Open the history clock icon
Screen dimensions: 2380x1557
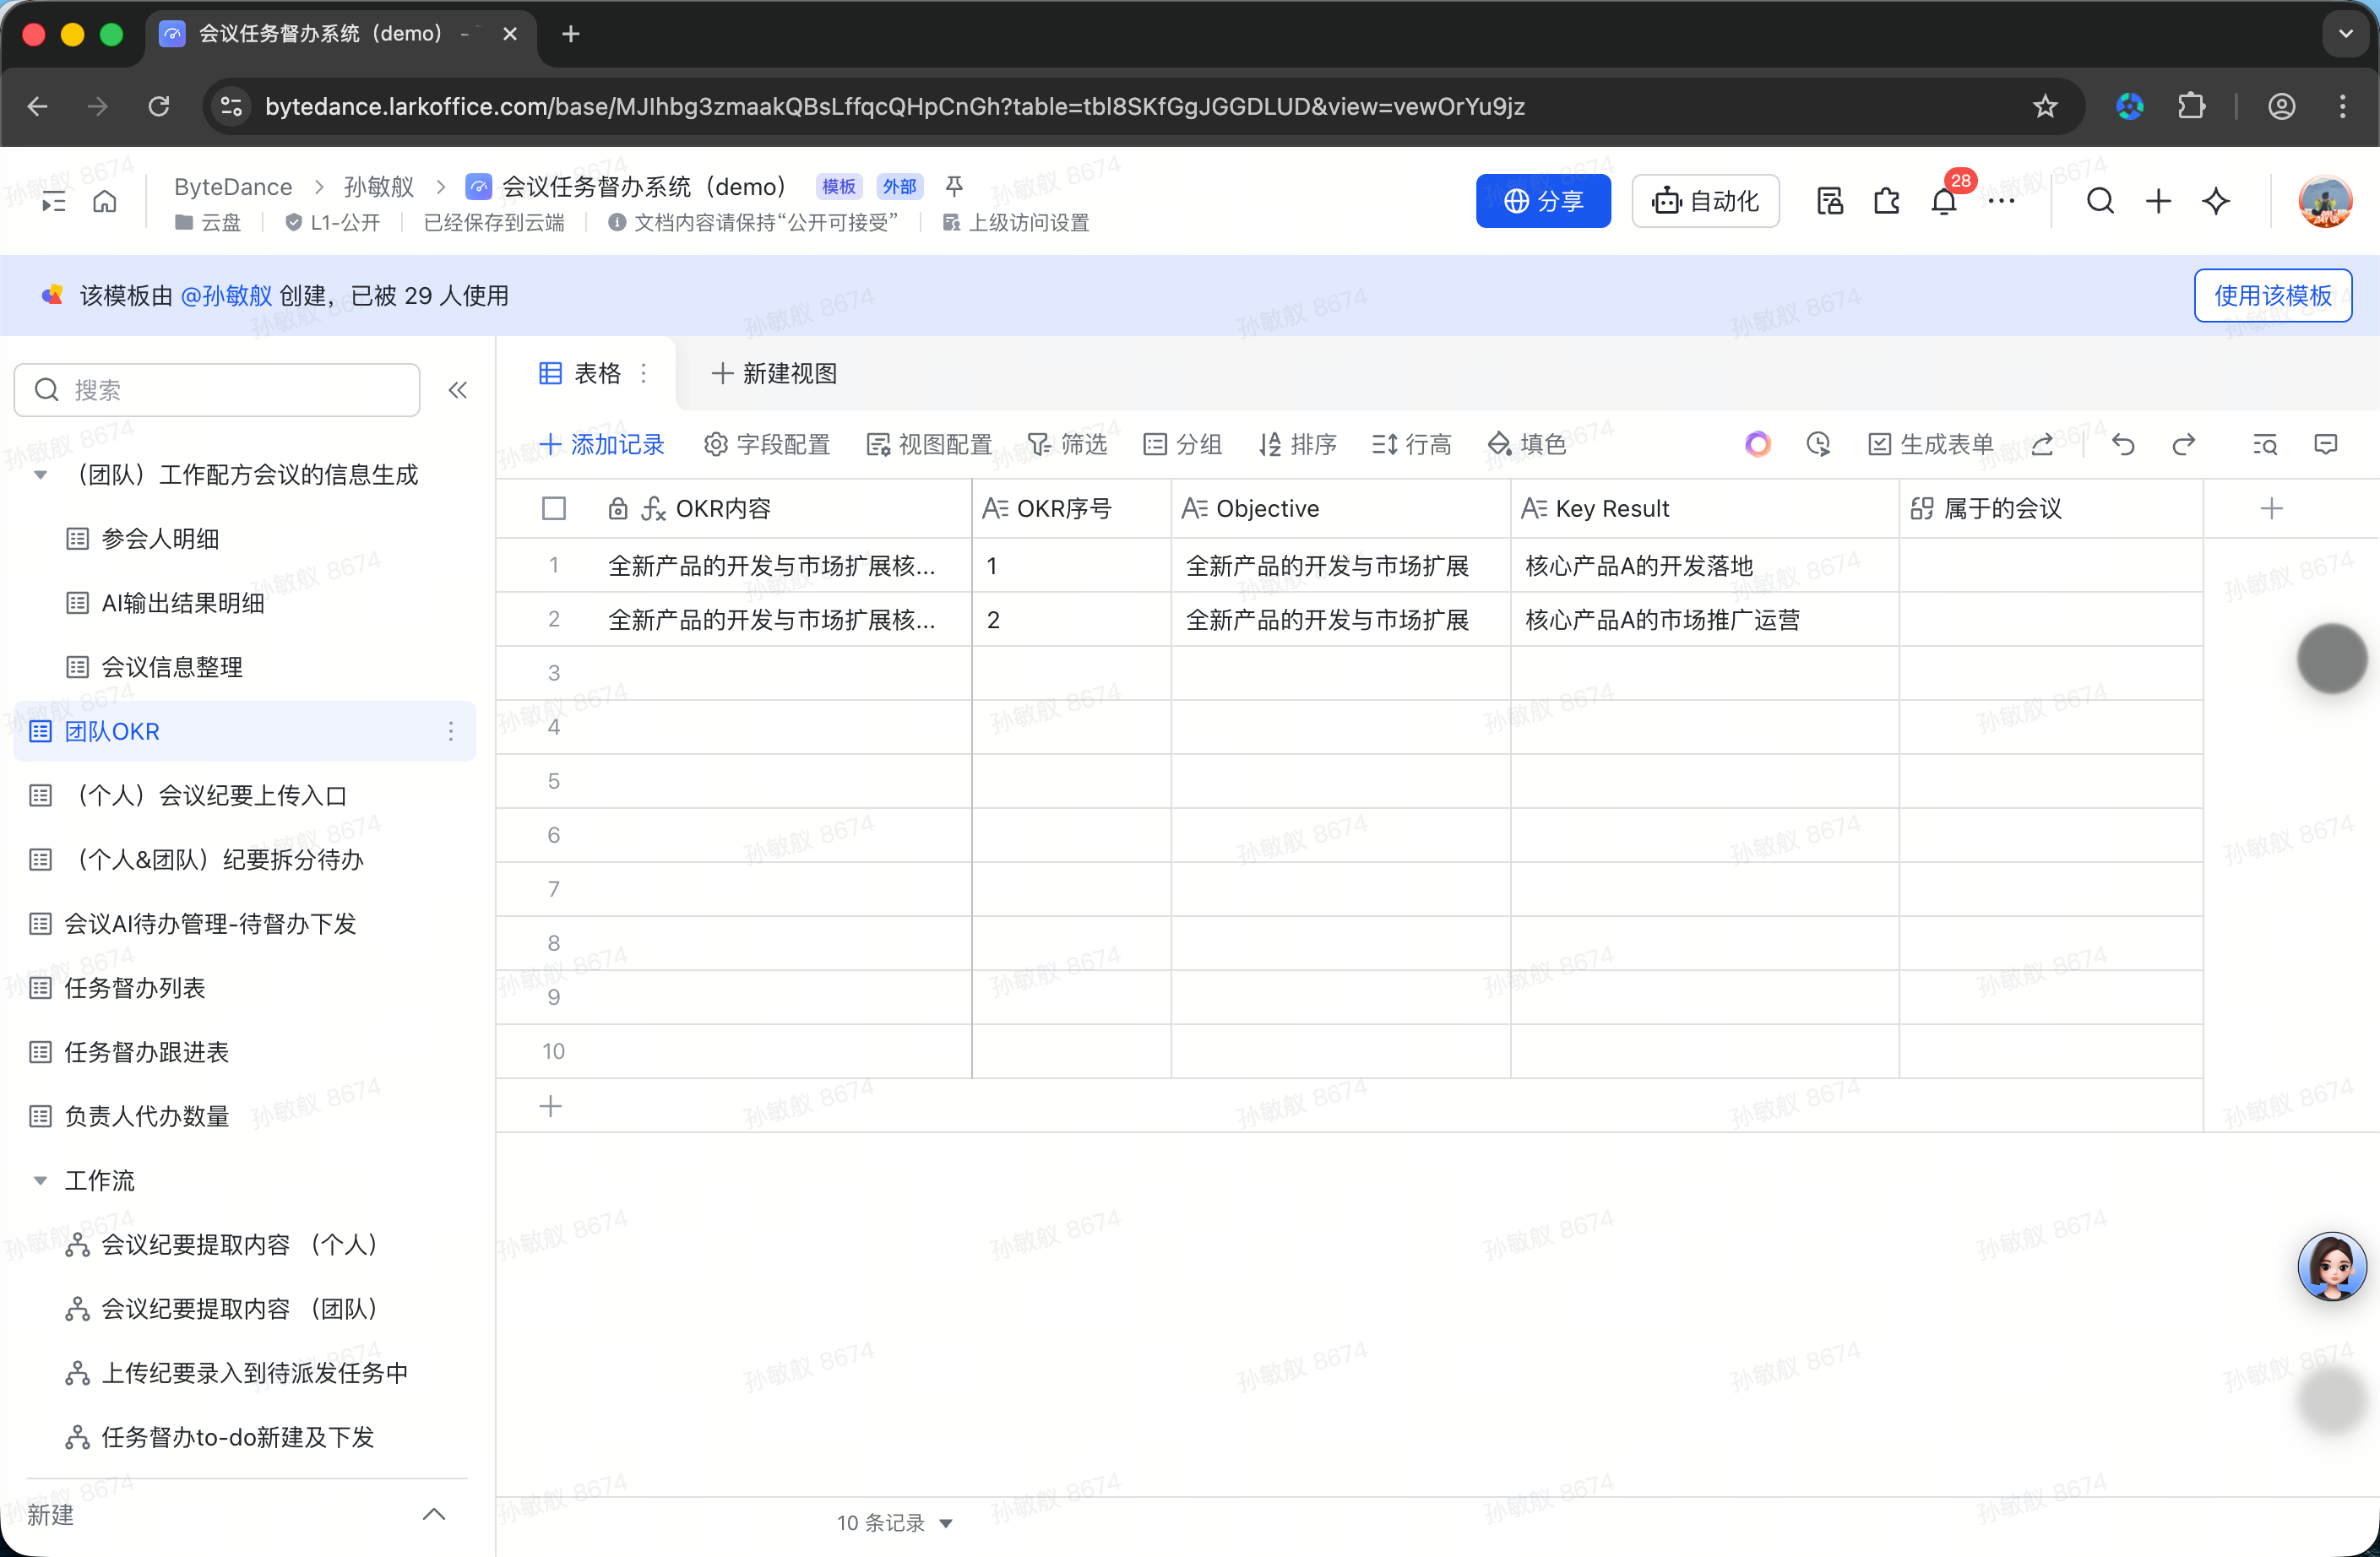click(1818, 444)
